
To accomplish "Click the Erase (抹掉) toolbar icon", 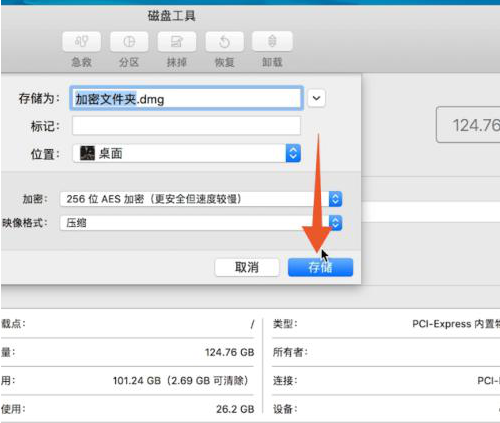I will [177, 42].
